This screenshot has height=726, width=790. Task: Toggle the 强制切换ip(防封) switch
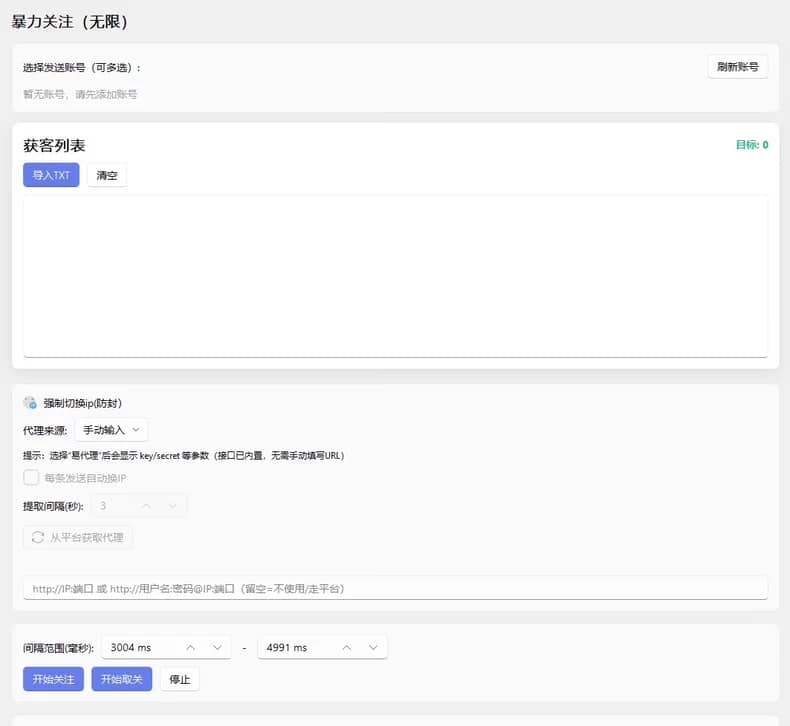[x=30, y=403]
